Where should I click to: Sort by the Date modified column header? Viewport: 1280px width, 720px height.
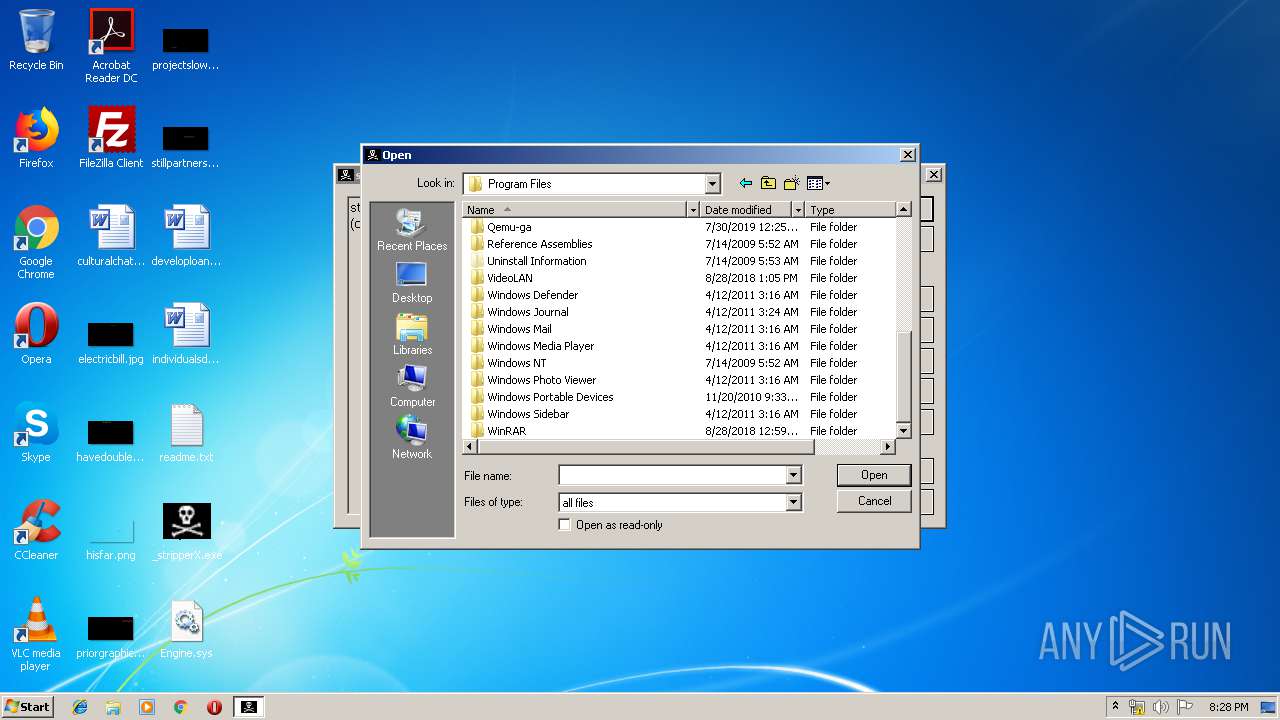tap(746, 210)
